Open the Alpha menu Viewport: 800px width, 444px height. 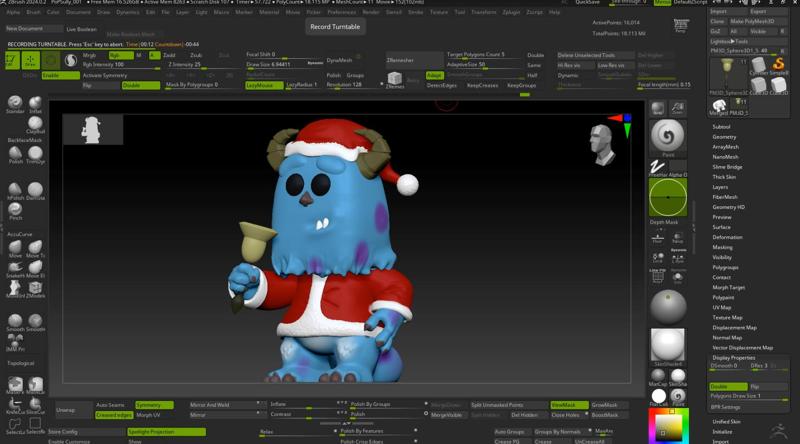pyautogui.click(x=13, y=12)
